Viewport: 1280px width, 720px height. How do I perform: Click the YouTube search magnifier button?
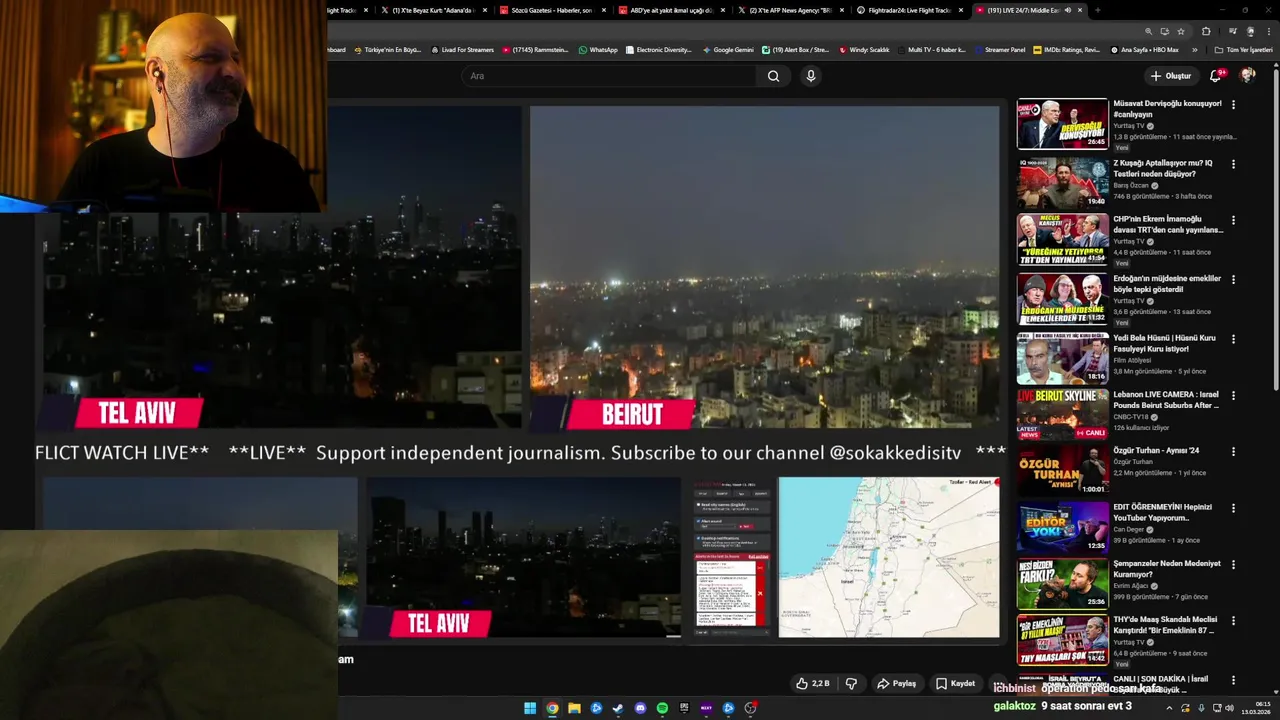tap(773, 76)
